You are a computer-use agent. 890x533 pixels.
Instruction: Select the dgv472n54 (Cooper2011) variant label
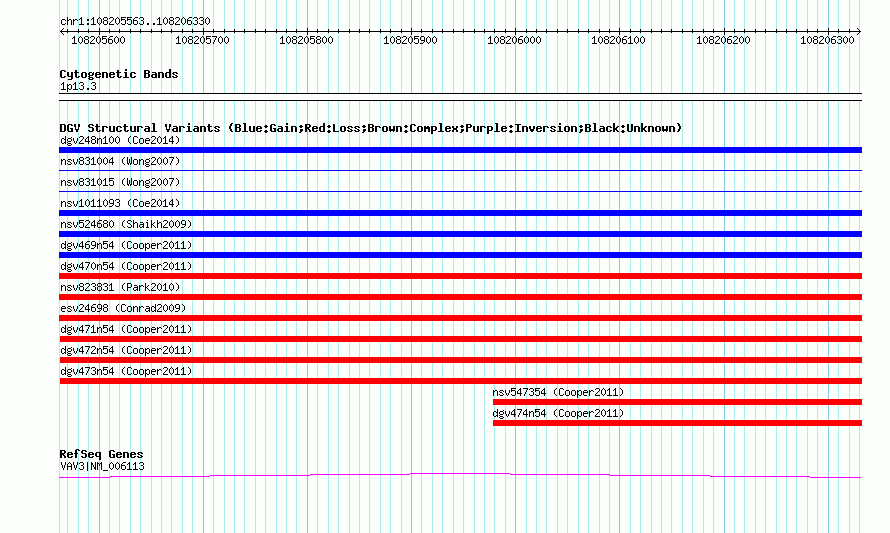click(126, 350)
